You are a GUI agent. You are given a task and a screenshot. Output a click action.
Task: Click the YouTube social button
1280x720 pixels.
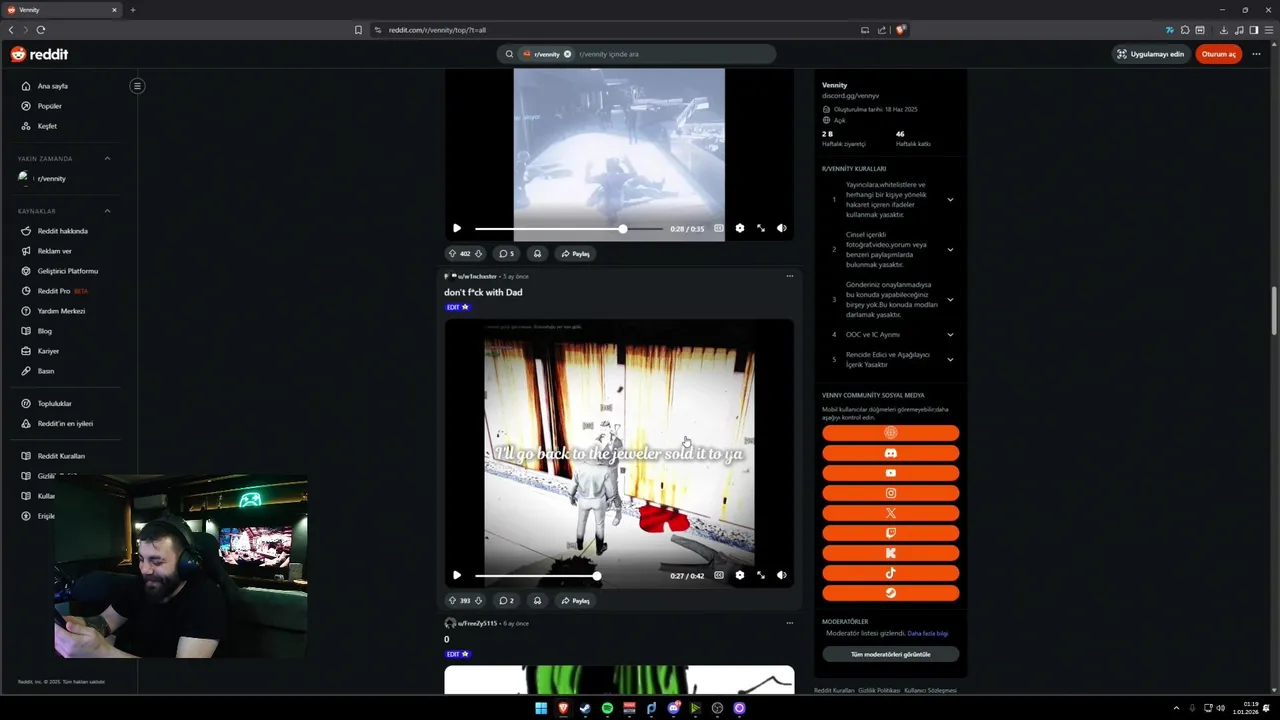click(x=890, y=473)
